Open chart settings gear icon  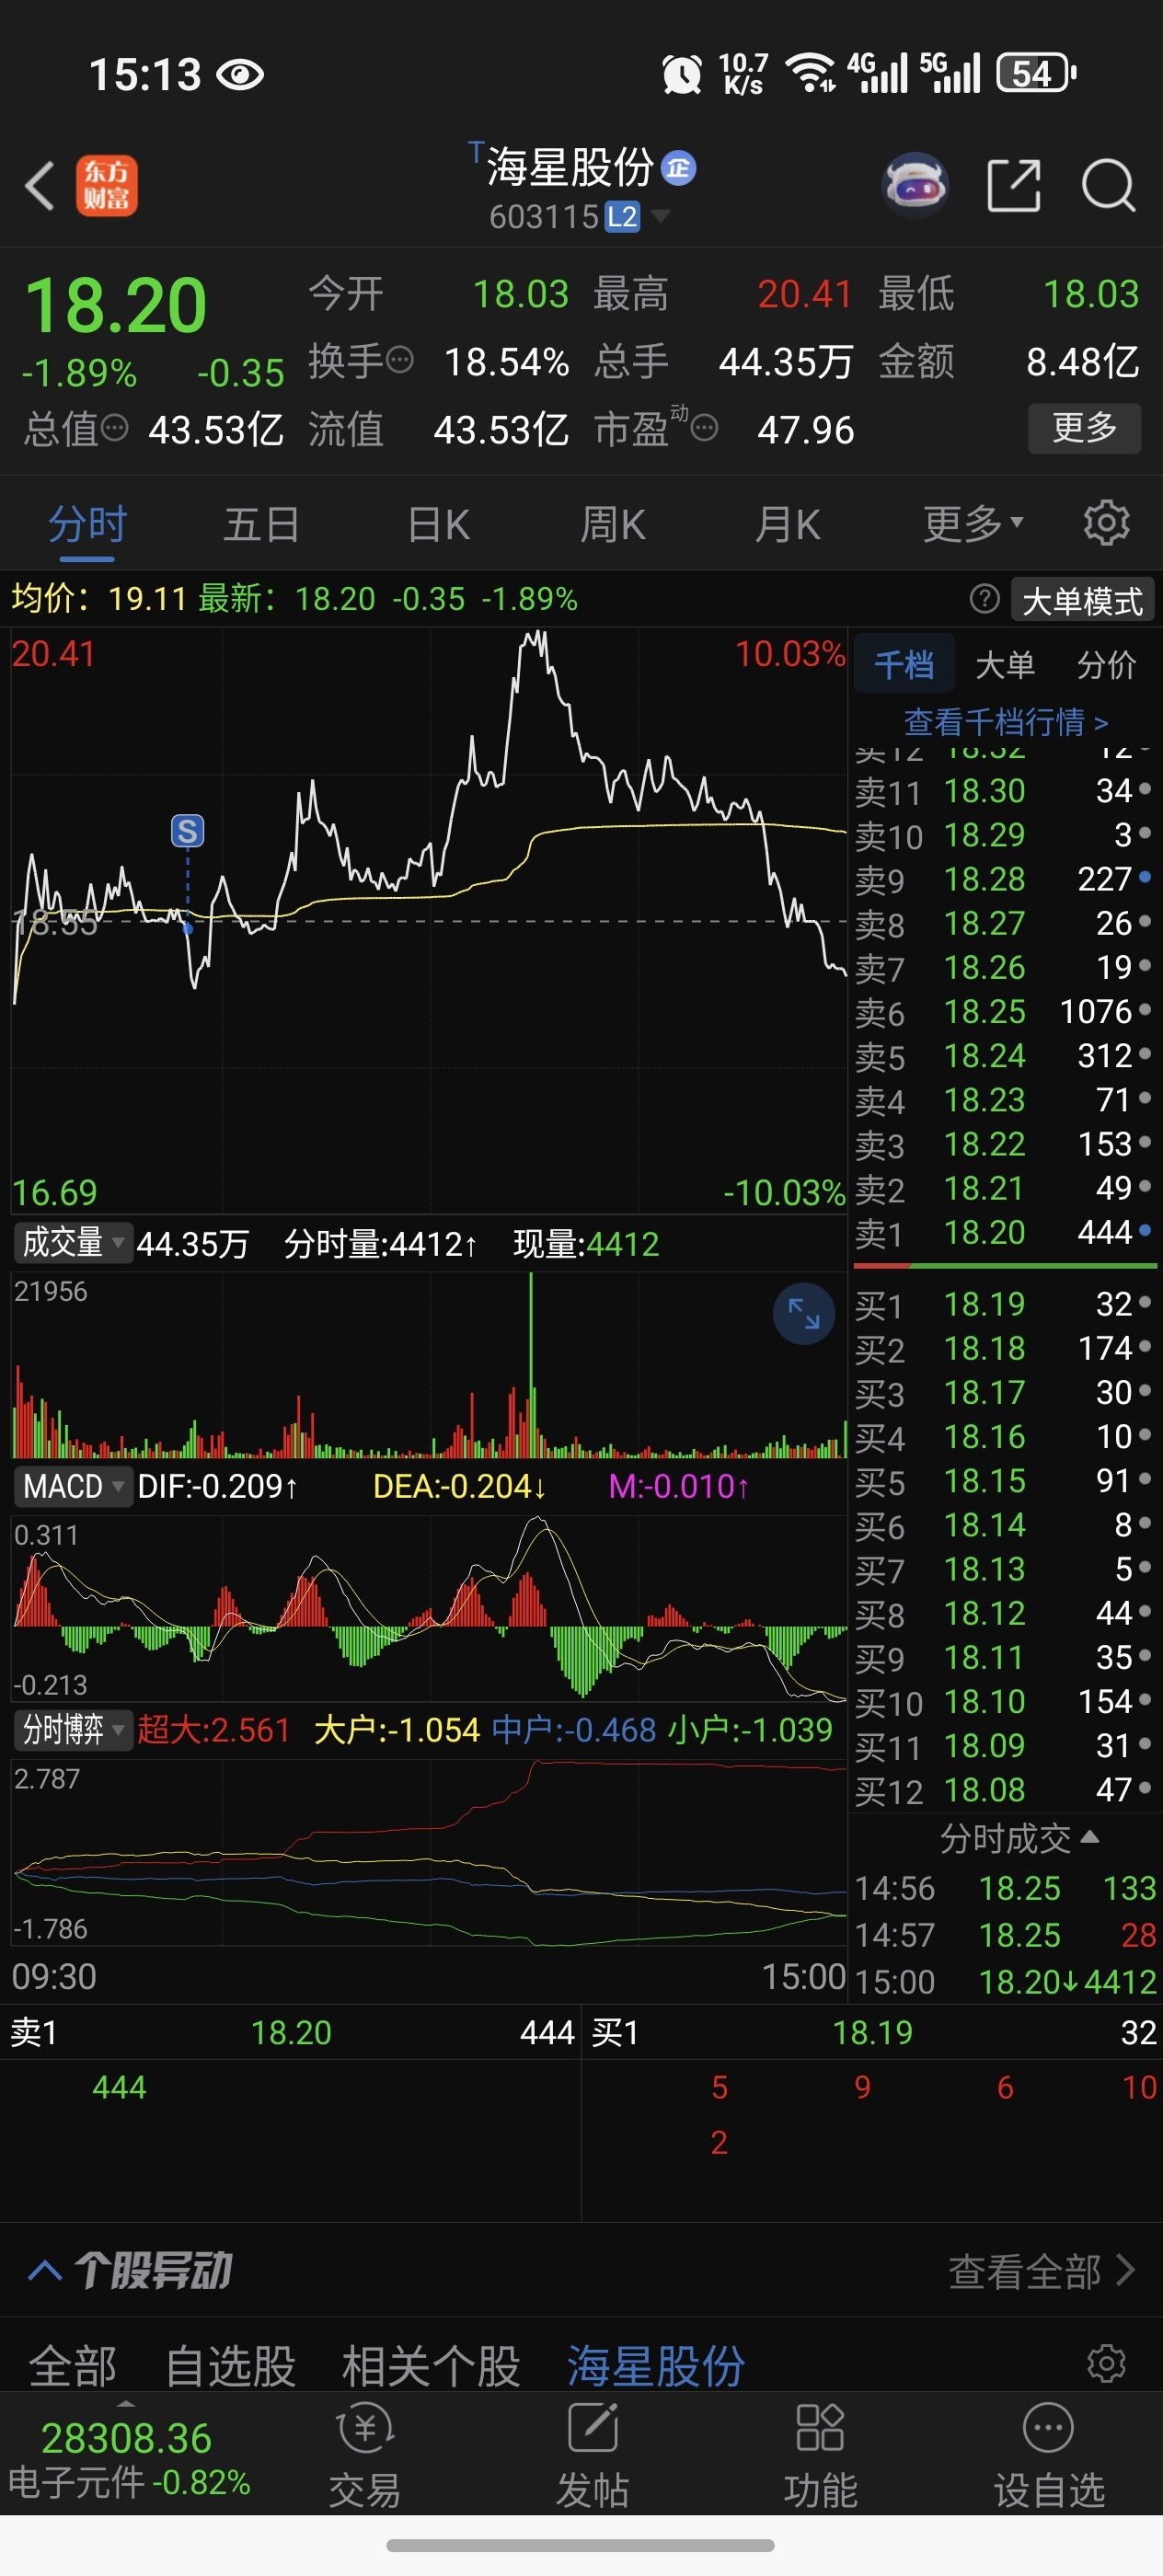click(x=1106, y=522)
